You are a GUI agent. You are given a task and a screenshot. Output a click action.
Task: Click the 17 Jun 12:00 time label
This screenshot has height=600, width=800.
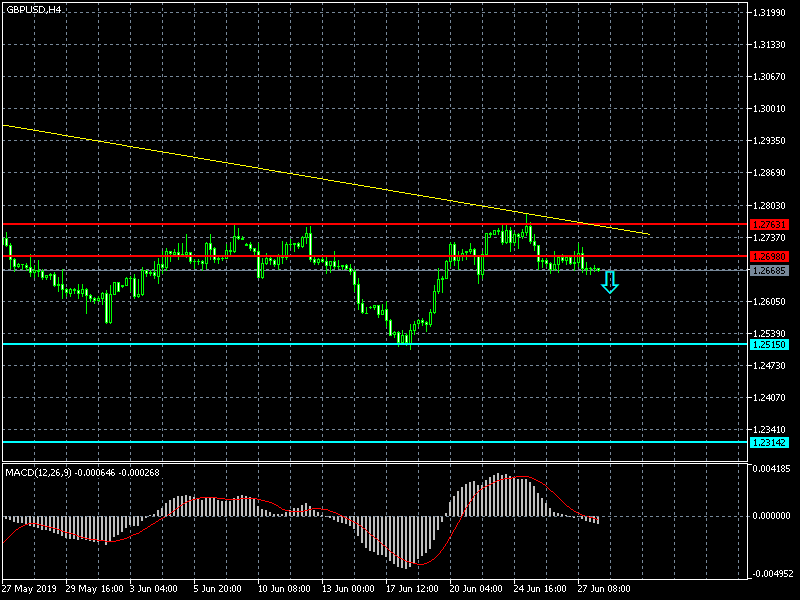coord(412,589)
